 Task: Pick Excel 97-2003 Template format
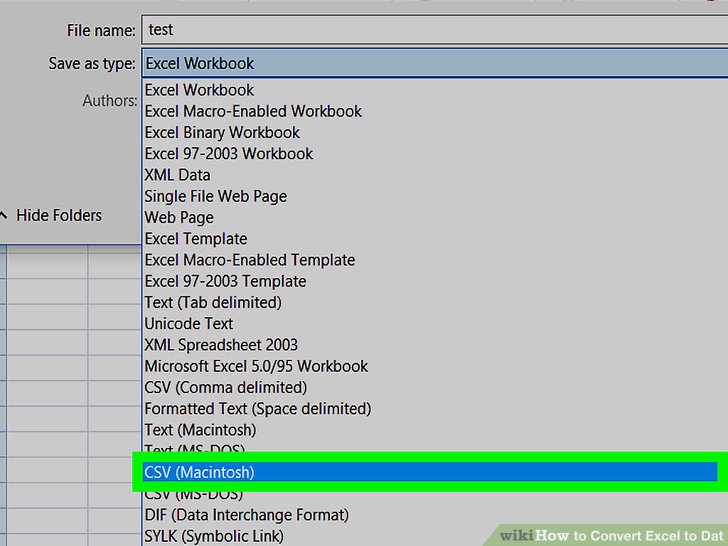225,281
